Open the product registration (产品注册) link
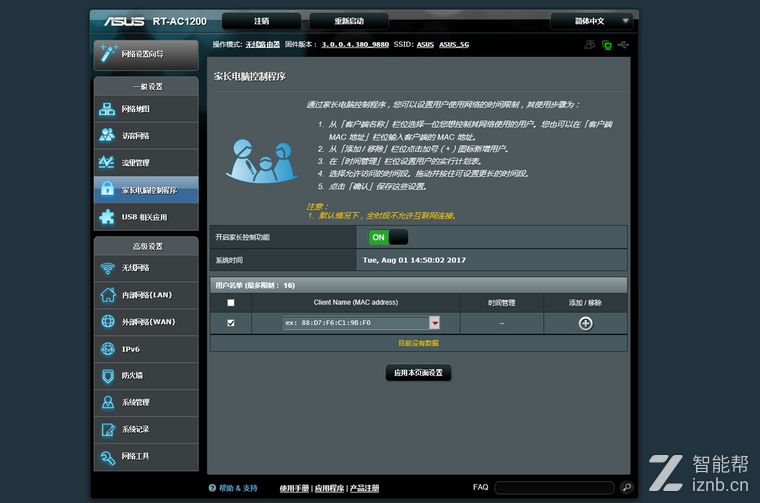The width and height of the screenshot is (760, 503). click(x=364, y=488)
